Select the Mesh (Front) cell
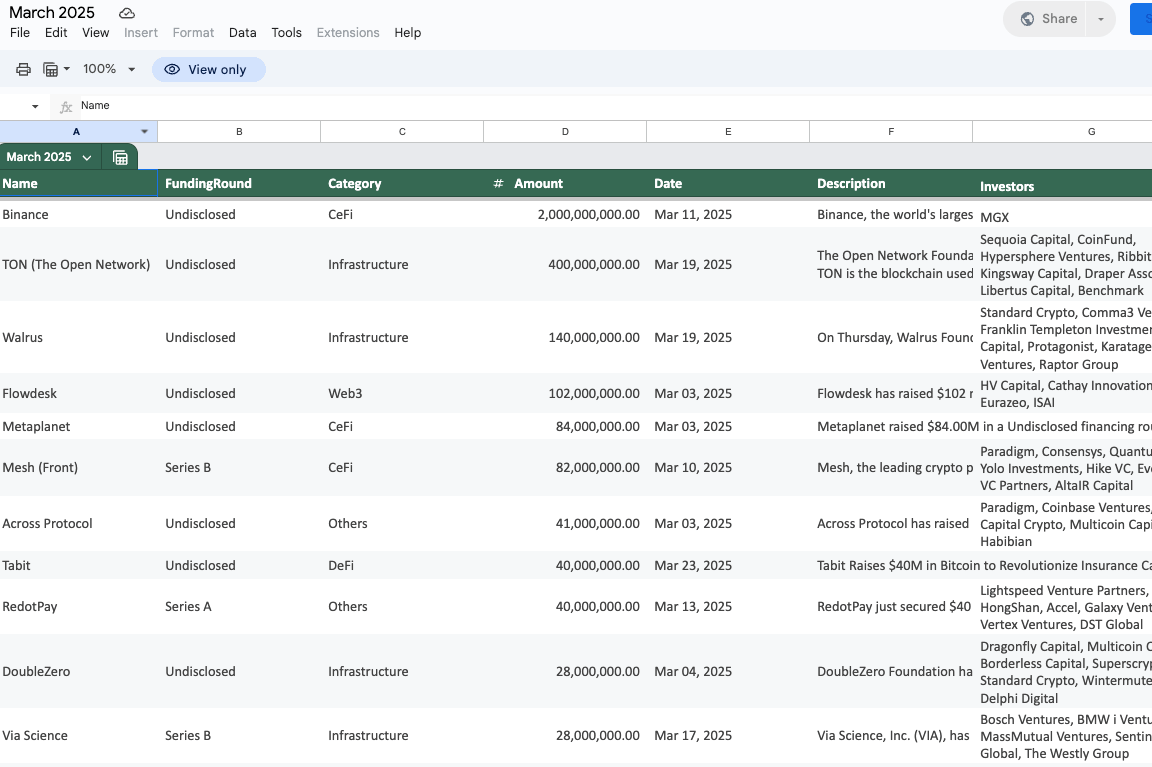The width and height of the screenshot is (1152, 767). pyautogui.click(x=79, y=467)
